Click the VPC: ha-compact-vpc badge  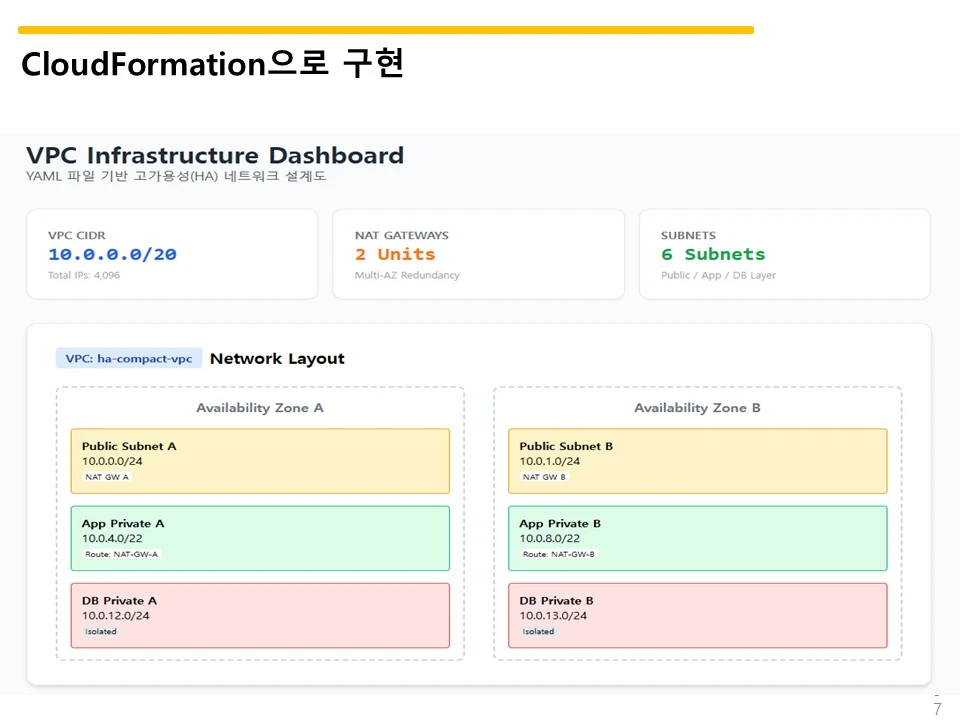[129, 358]
